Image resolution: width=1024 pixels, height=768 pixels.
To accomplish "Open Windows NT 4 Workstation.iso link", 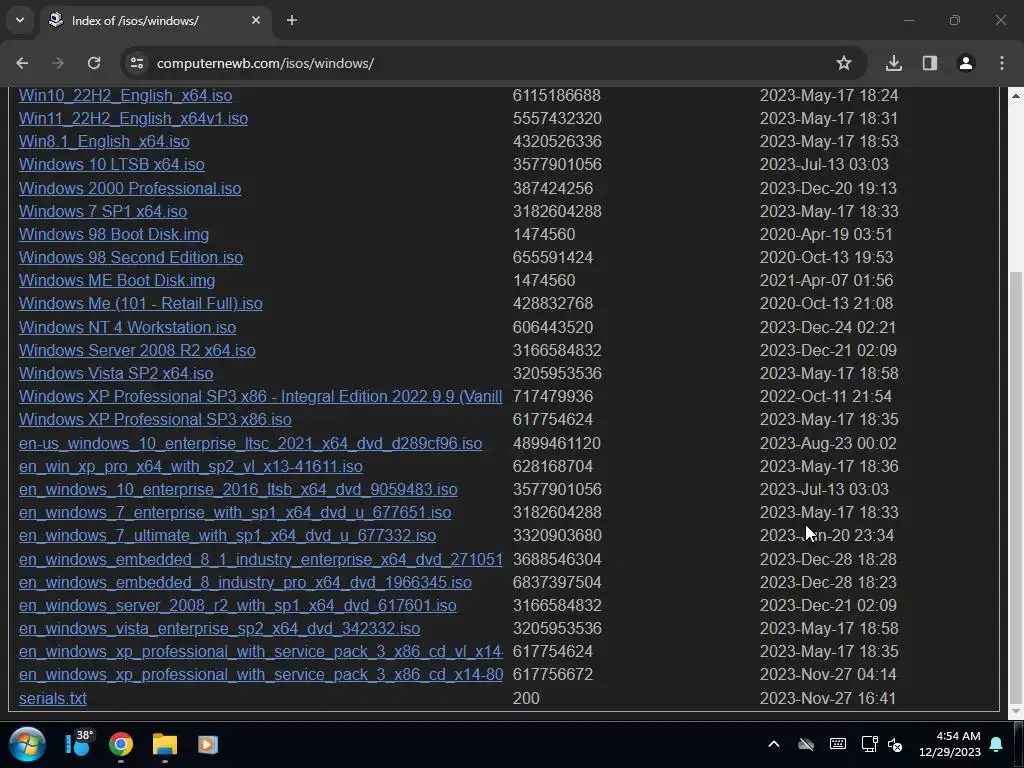I will point(127,327).
